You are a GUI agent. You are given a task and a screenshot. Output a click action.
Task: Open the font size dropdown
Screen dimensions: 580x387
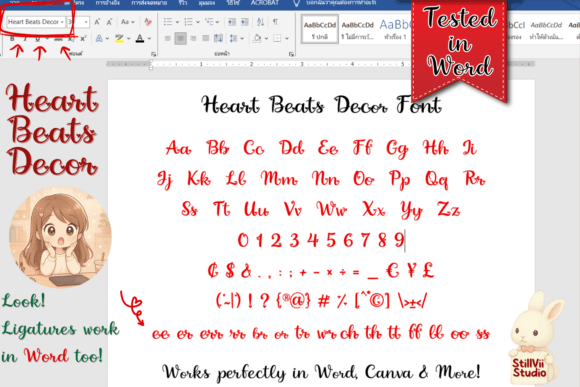click(x=86, y=22)
